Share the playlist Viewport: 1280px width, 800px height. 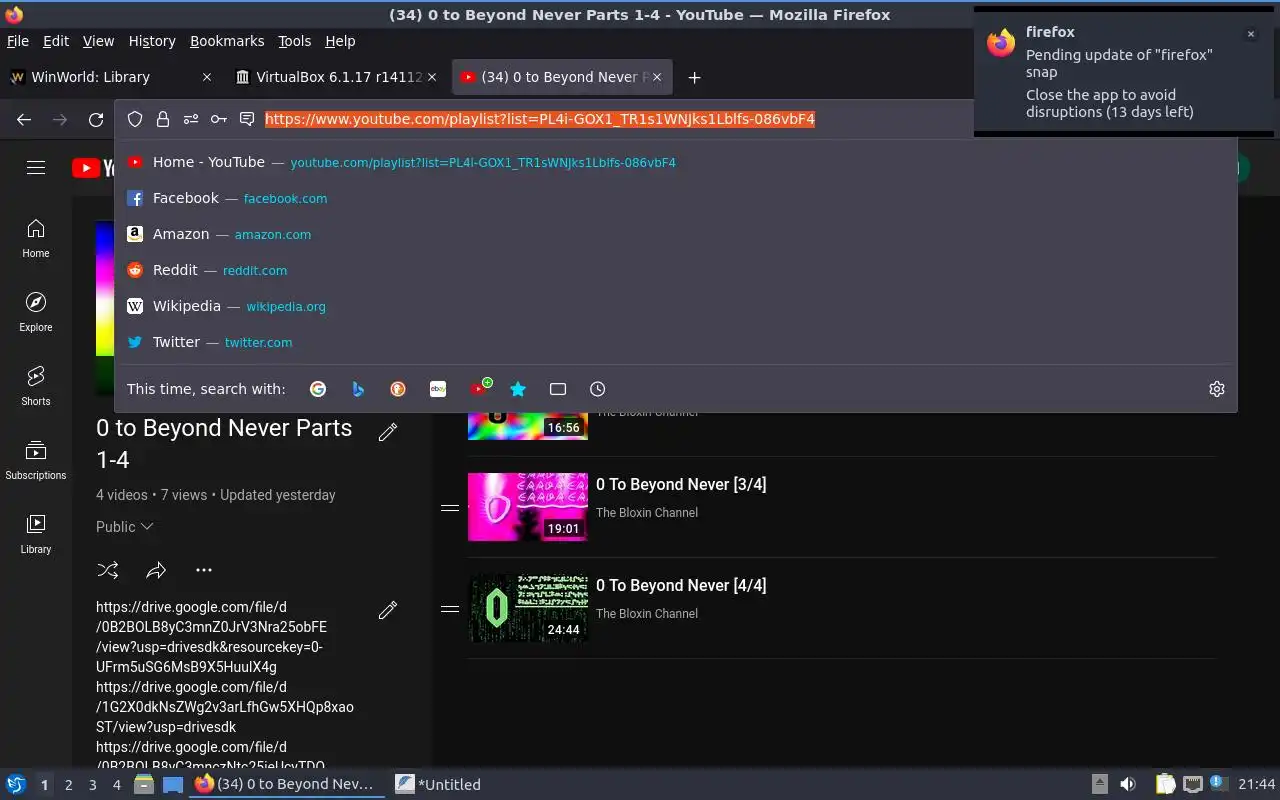pyautogui.click(x=156, y=570)
